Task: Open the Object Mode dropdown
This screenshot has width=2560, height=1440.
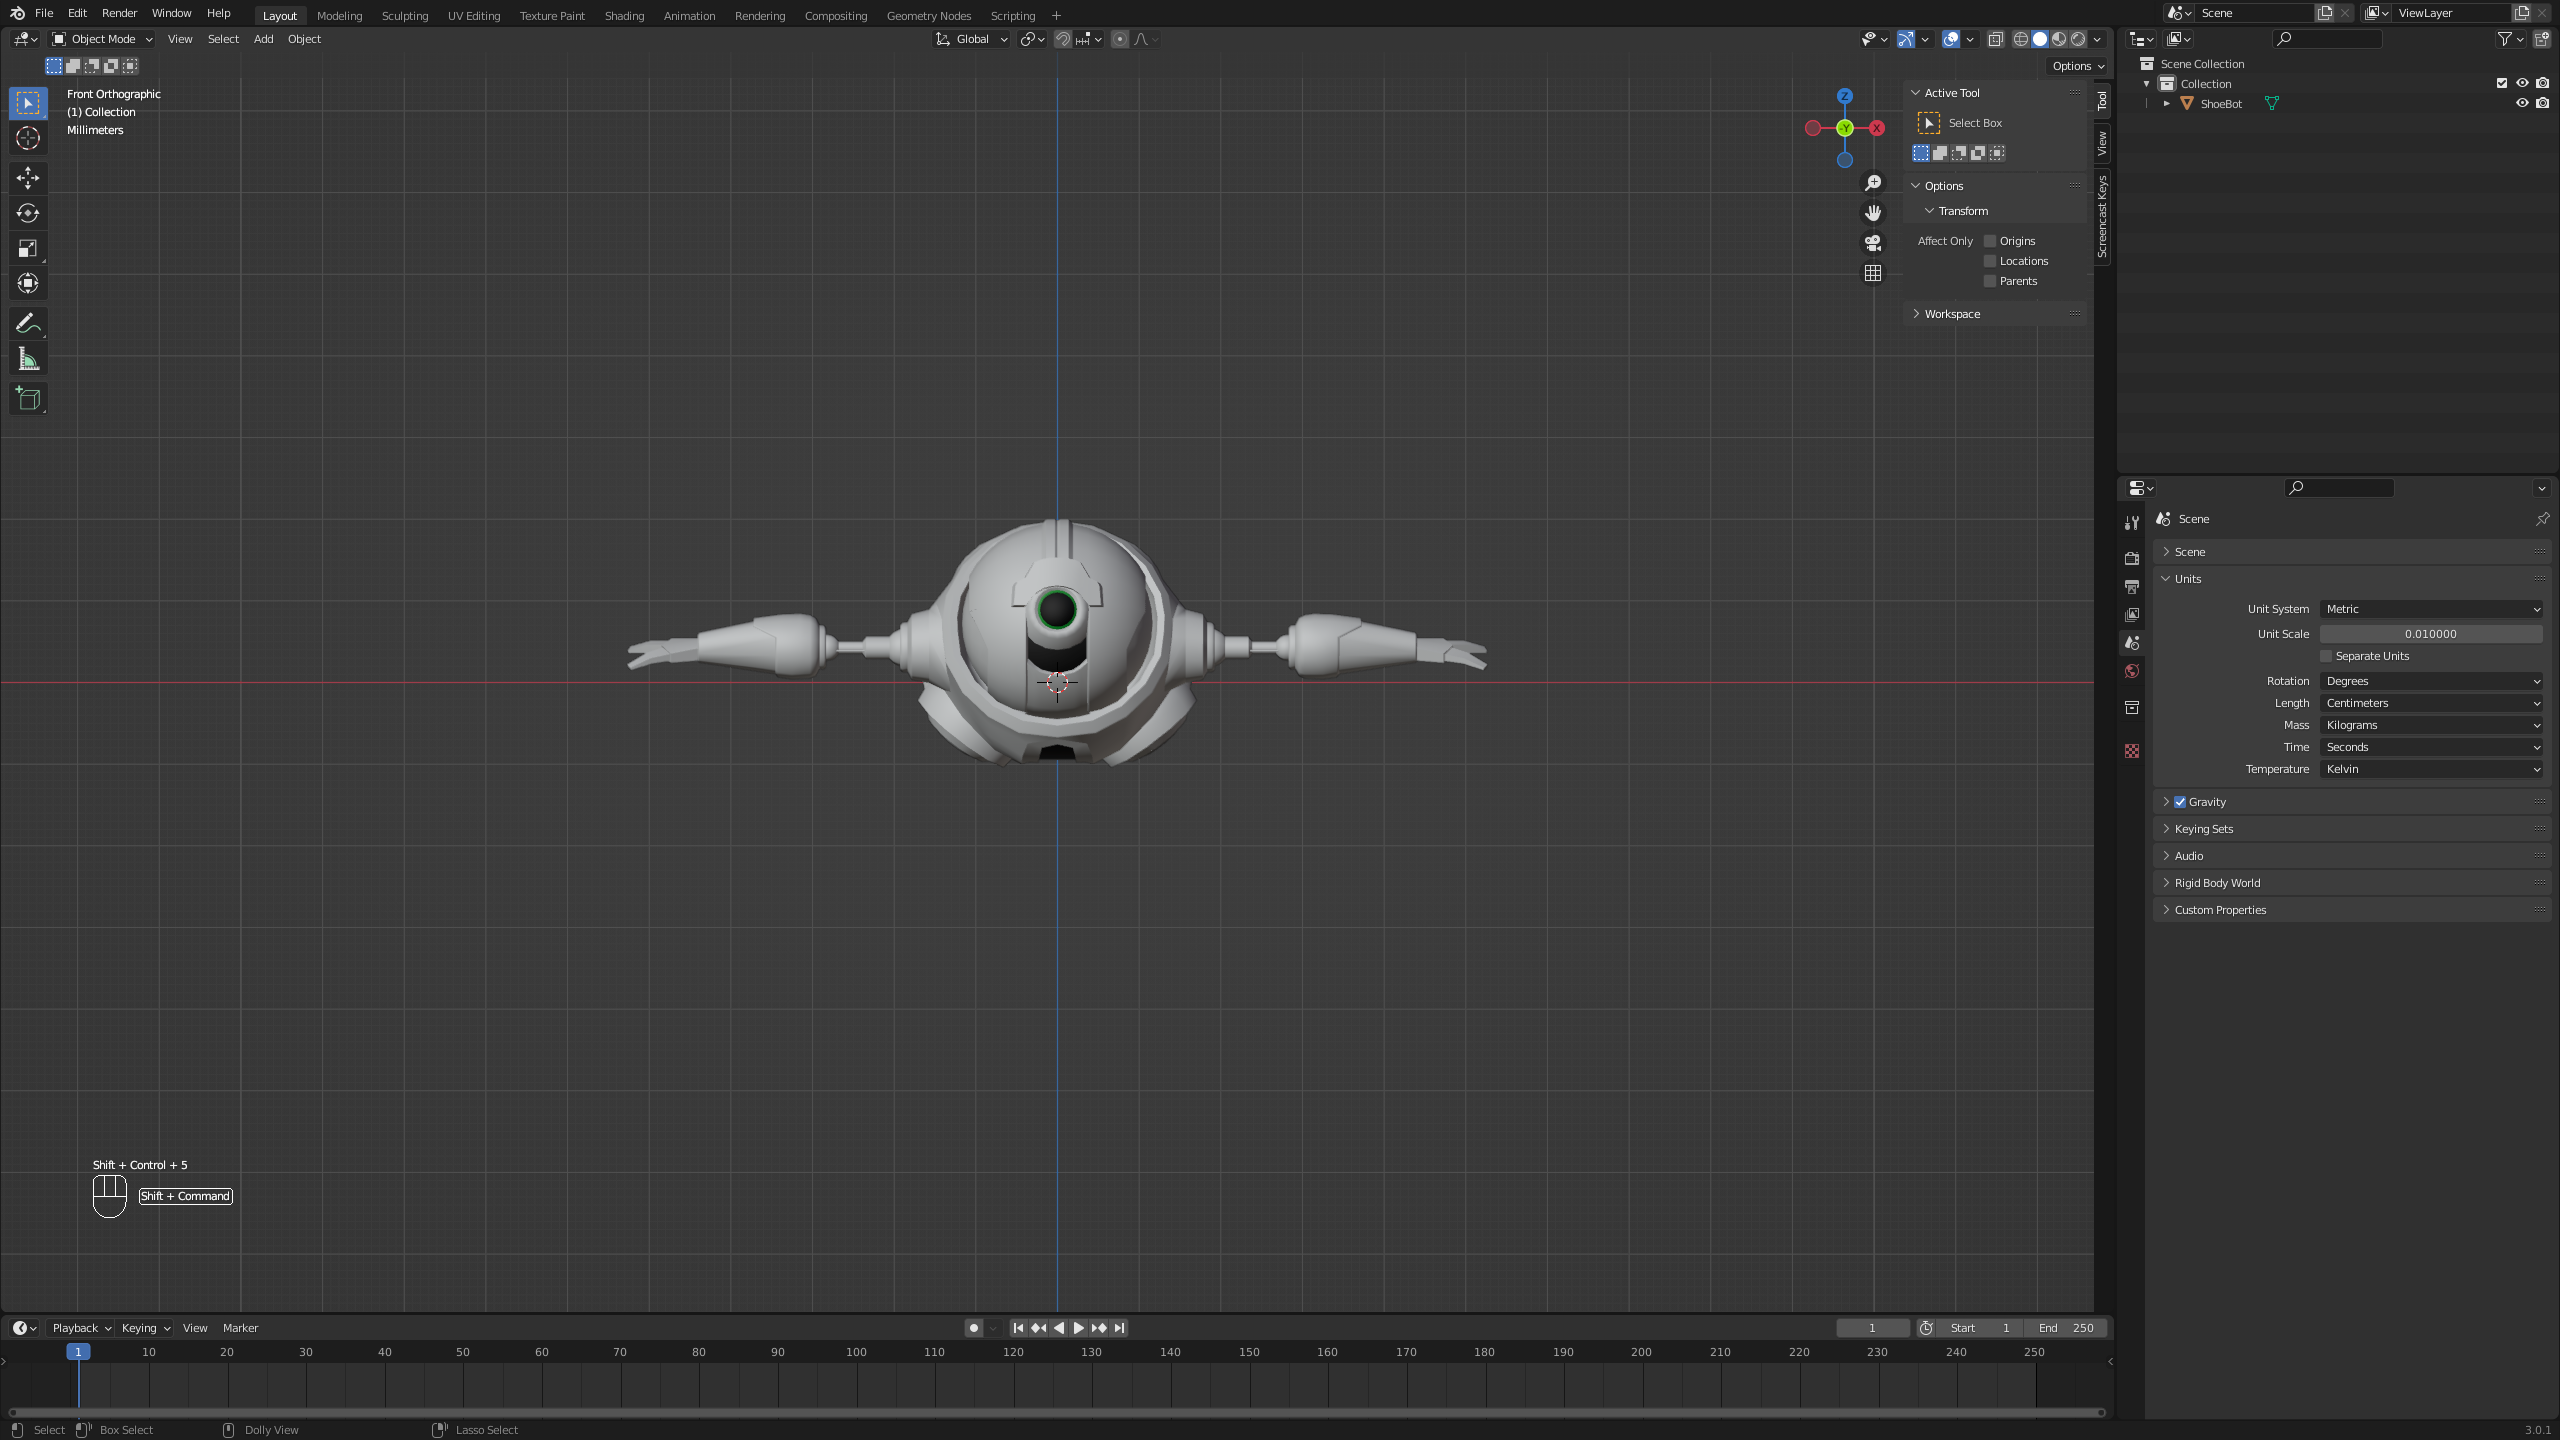Action: (x=103, y=39)
